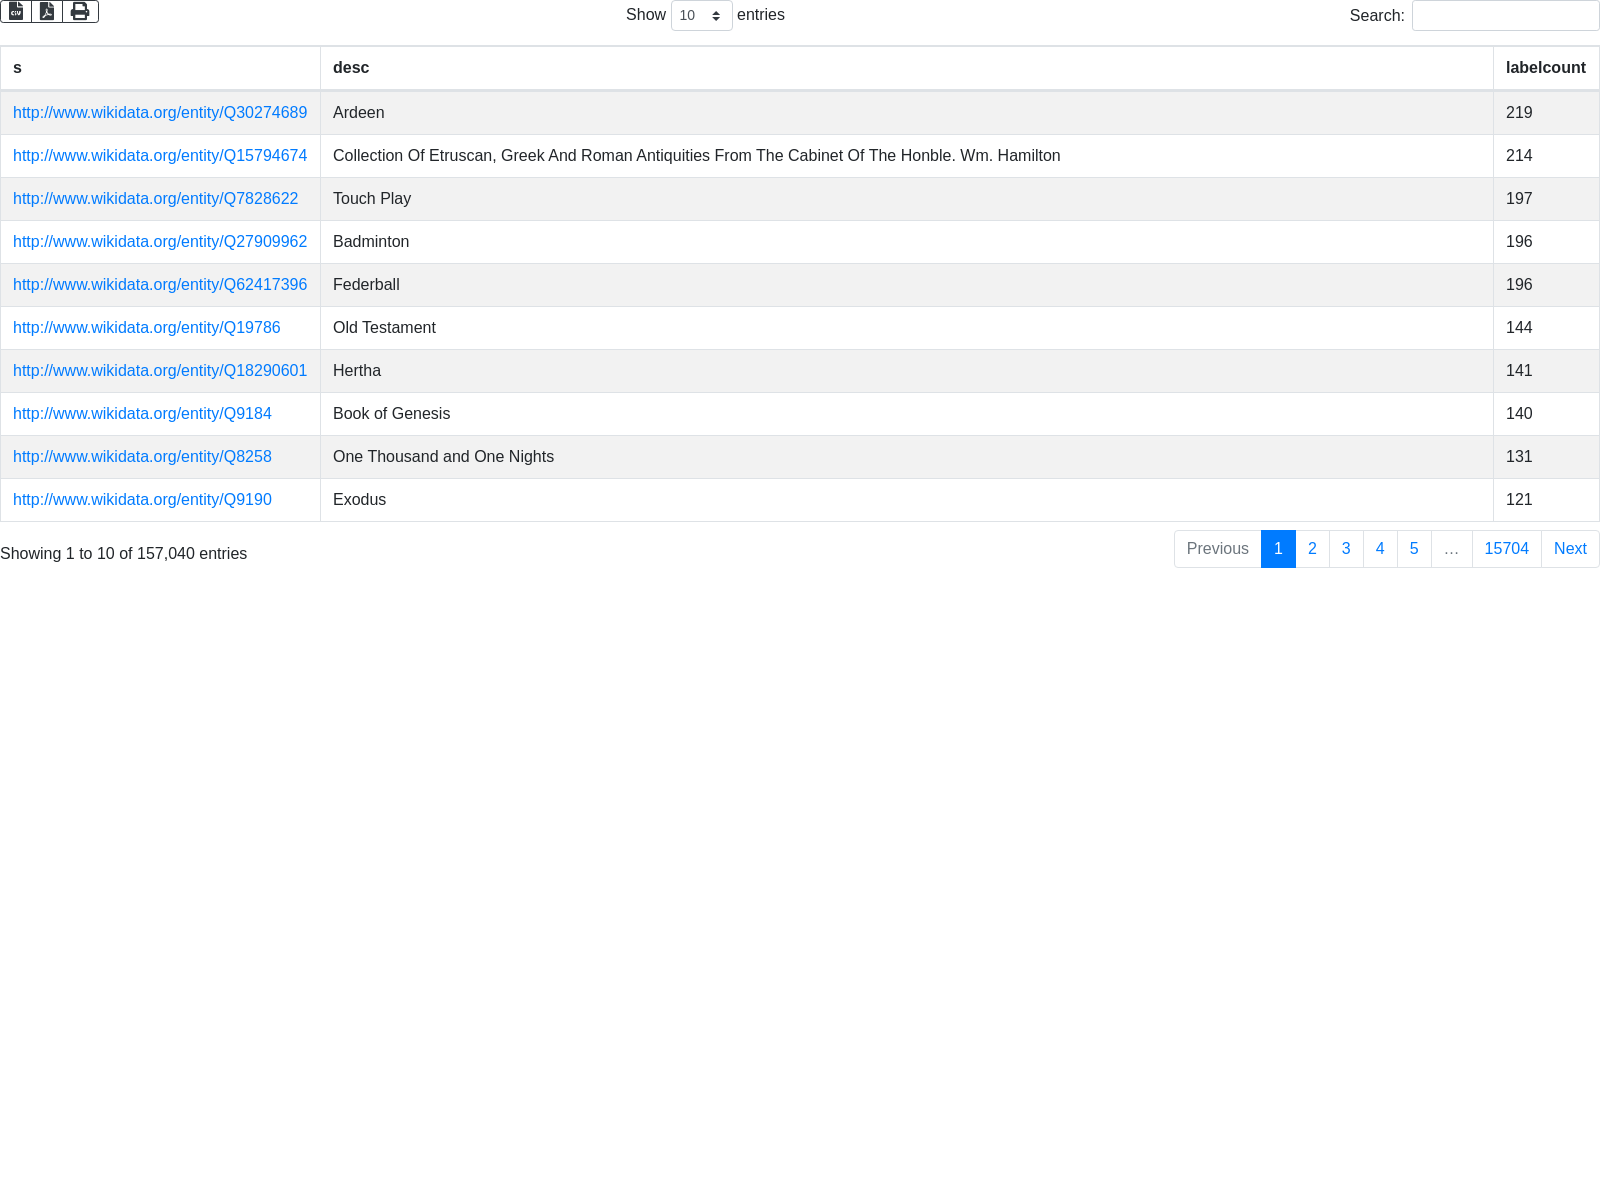1600x1200 pixels.
Task: Open the Q30274689 Ardeen entity link
Action: coord(160,113)
